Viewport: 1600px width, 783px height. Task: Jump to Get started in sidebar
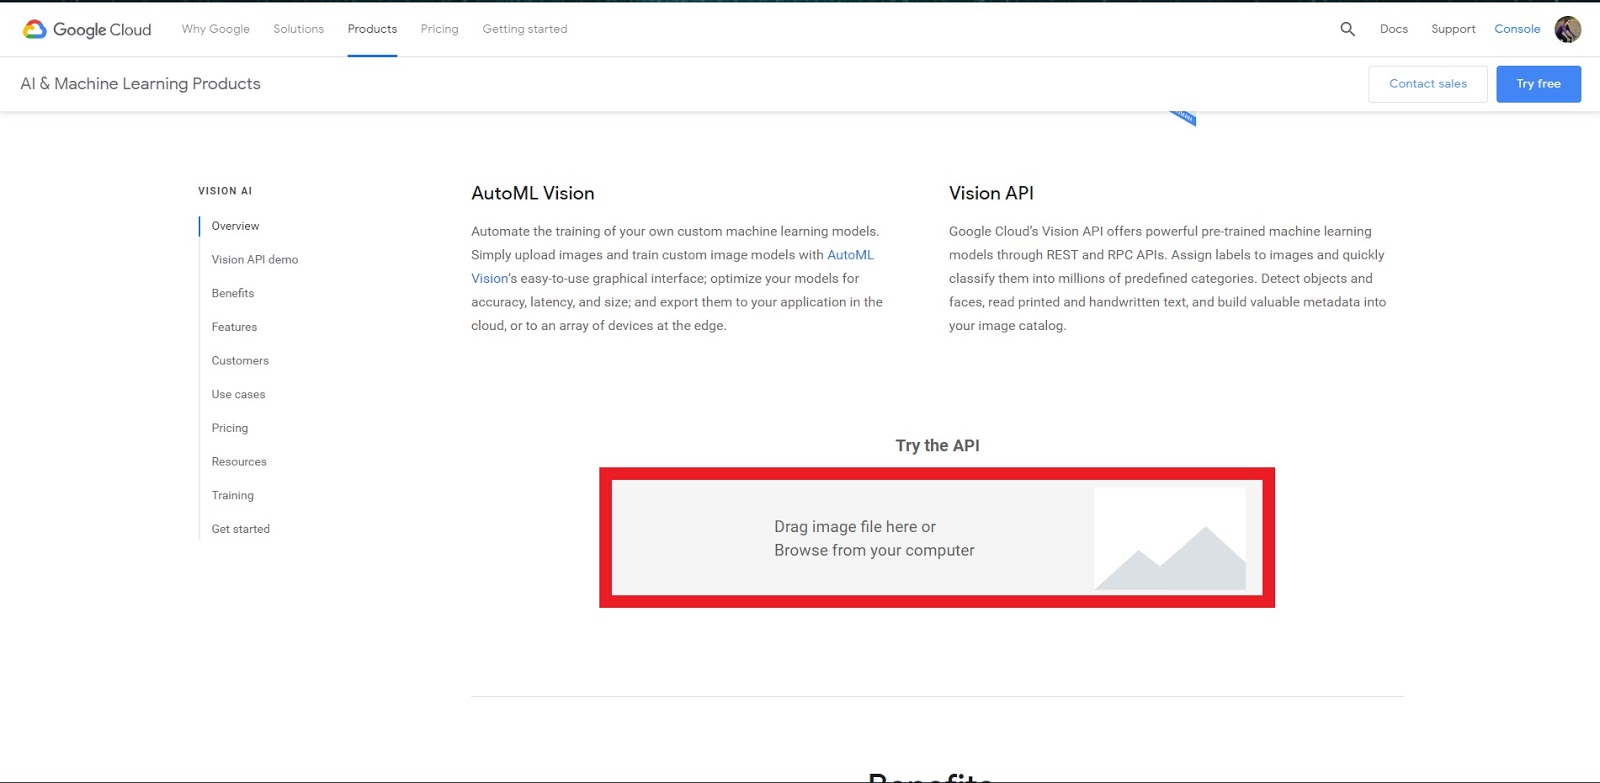click(241, 529)
